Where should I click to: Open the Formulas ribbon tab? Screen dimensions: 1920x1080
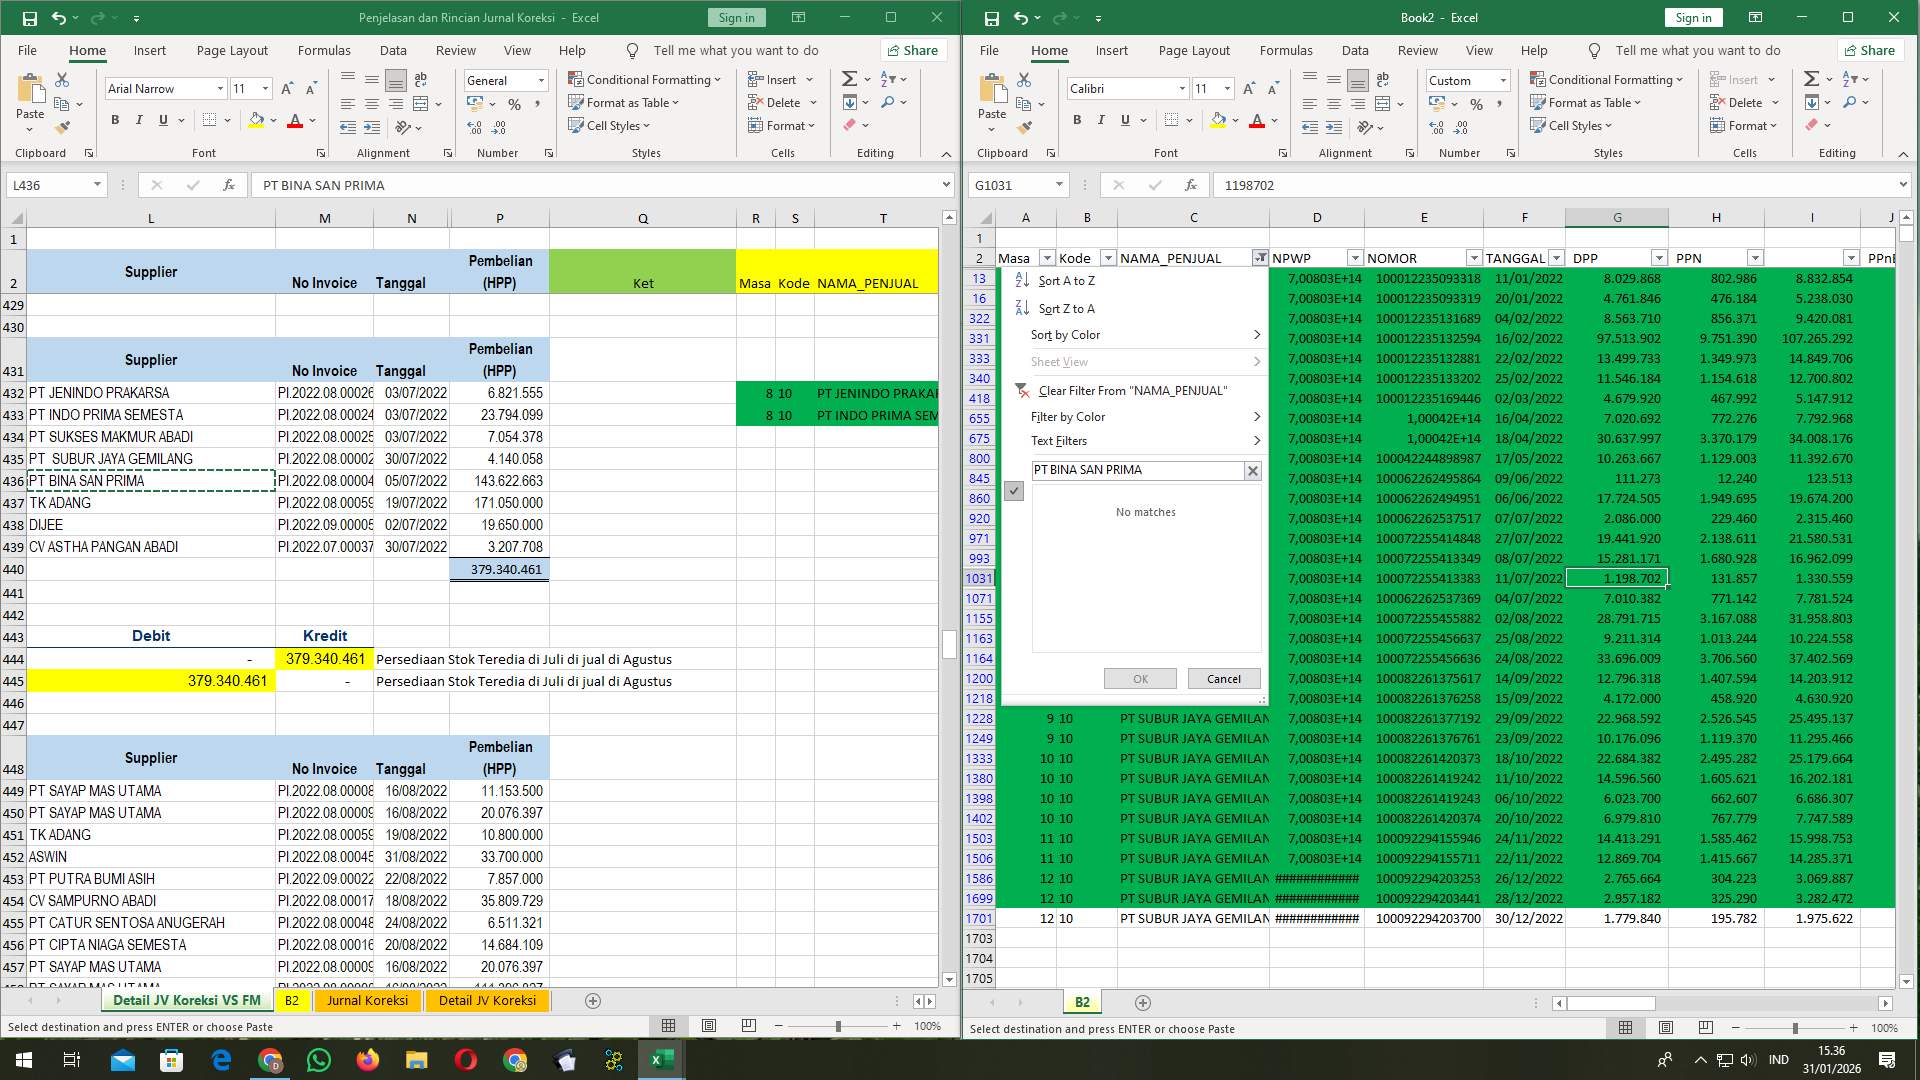point(324,50)
